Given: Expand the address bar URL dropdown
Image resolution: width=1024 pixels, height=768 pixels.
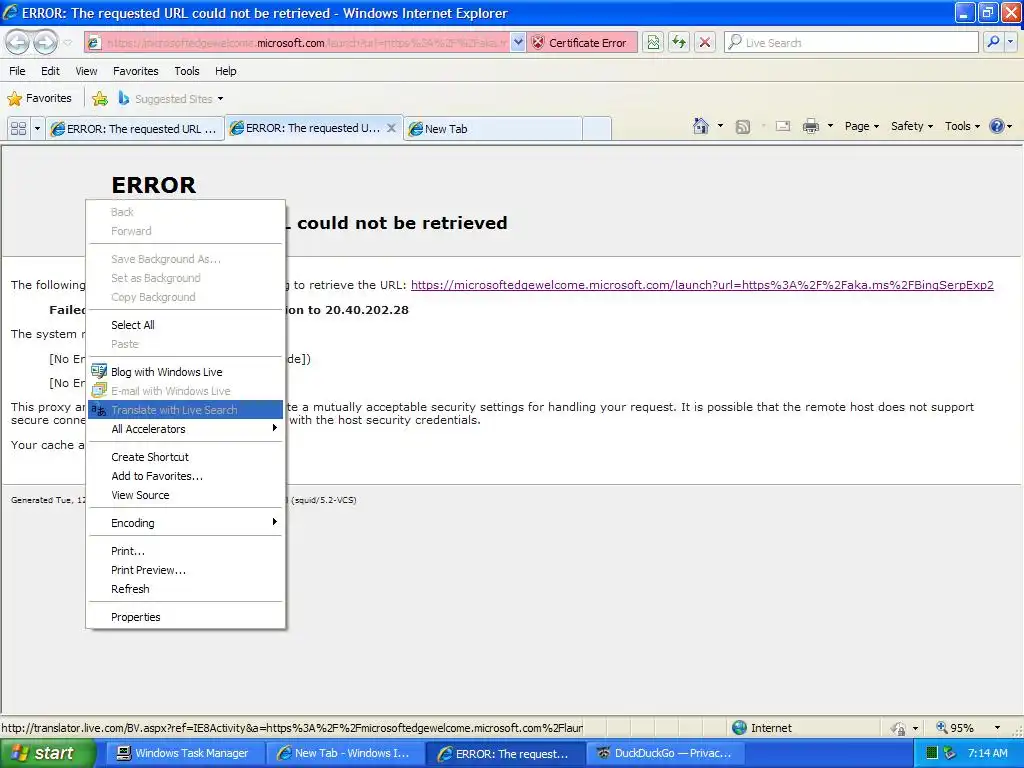Looking at the screenshot, I should pos(518,42).
